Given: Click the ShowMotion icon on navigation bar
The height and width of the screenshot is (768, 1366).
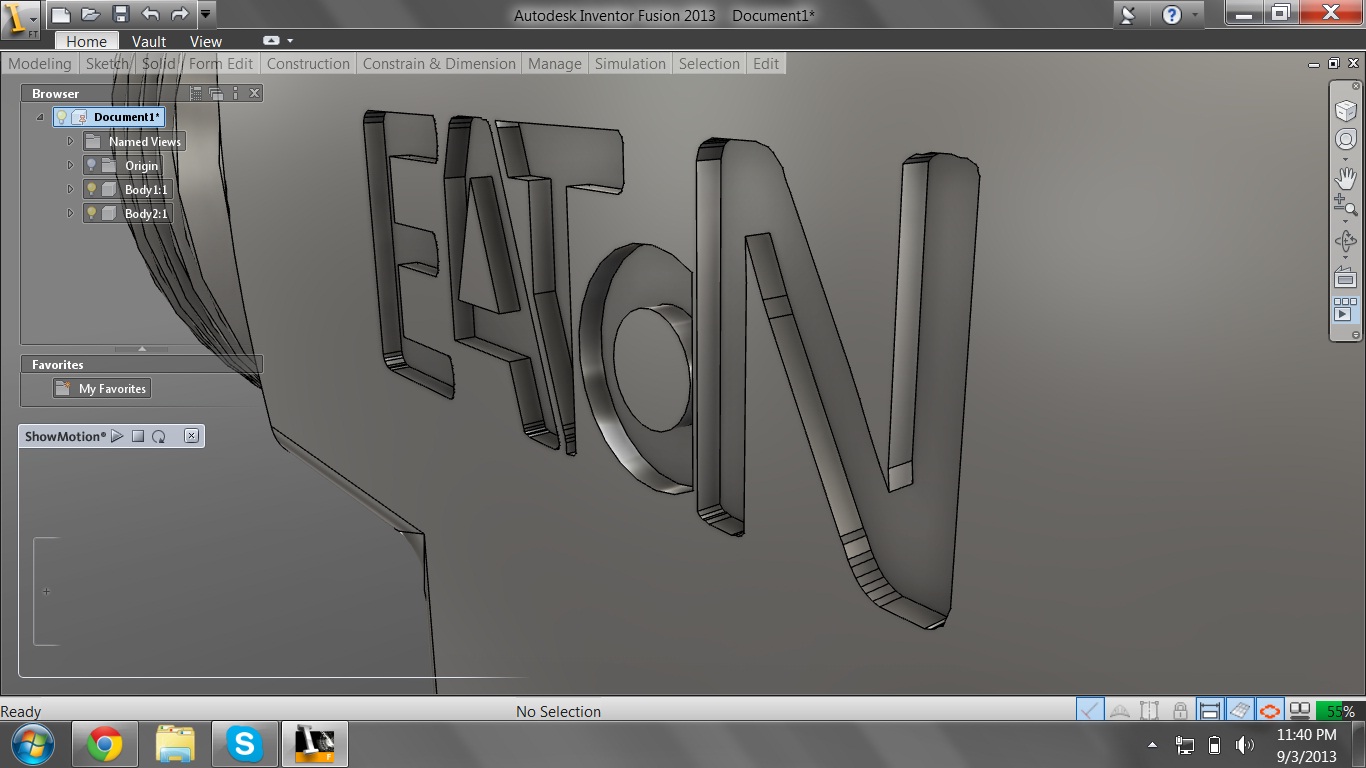Looking at the screenshot, I should (1346, 309).
